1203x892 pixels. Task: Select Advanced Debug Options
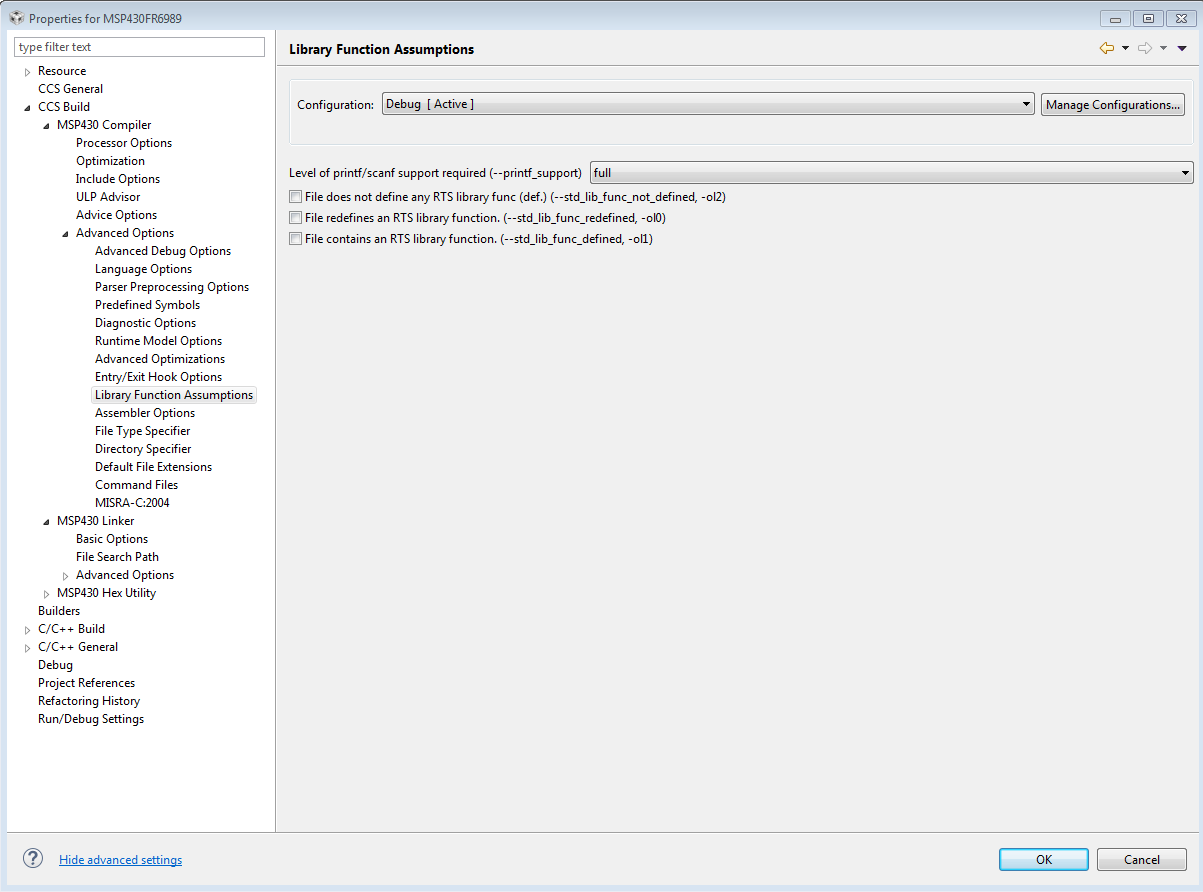[x=163, y=251]
